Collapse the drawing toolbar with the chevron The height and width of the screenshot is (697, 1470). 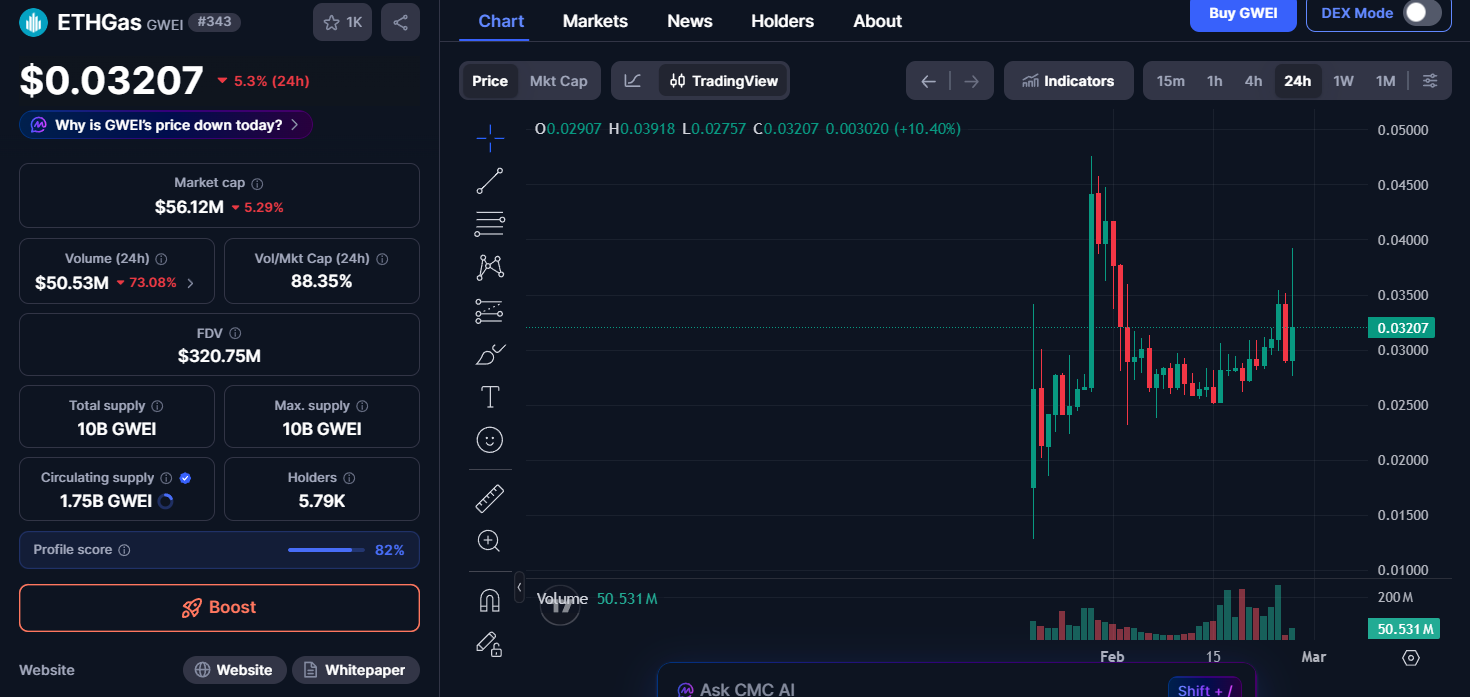(x=519, y=588)
